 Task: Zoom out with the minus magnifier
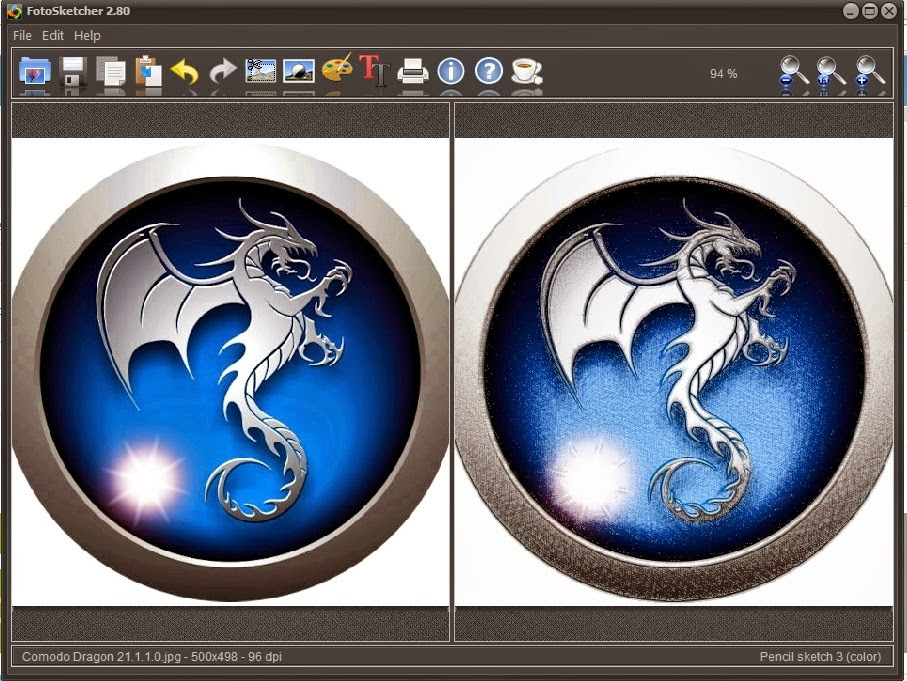[793, 72]
